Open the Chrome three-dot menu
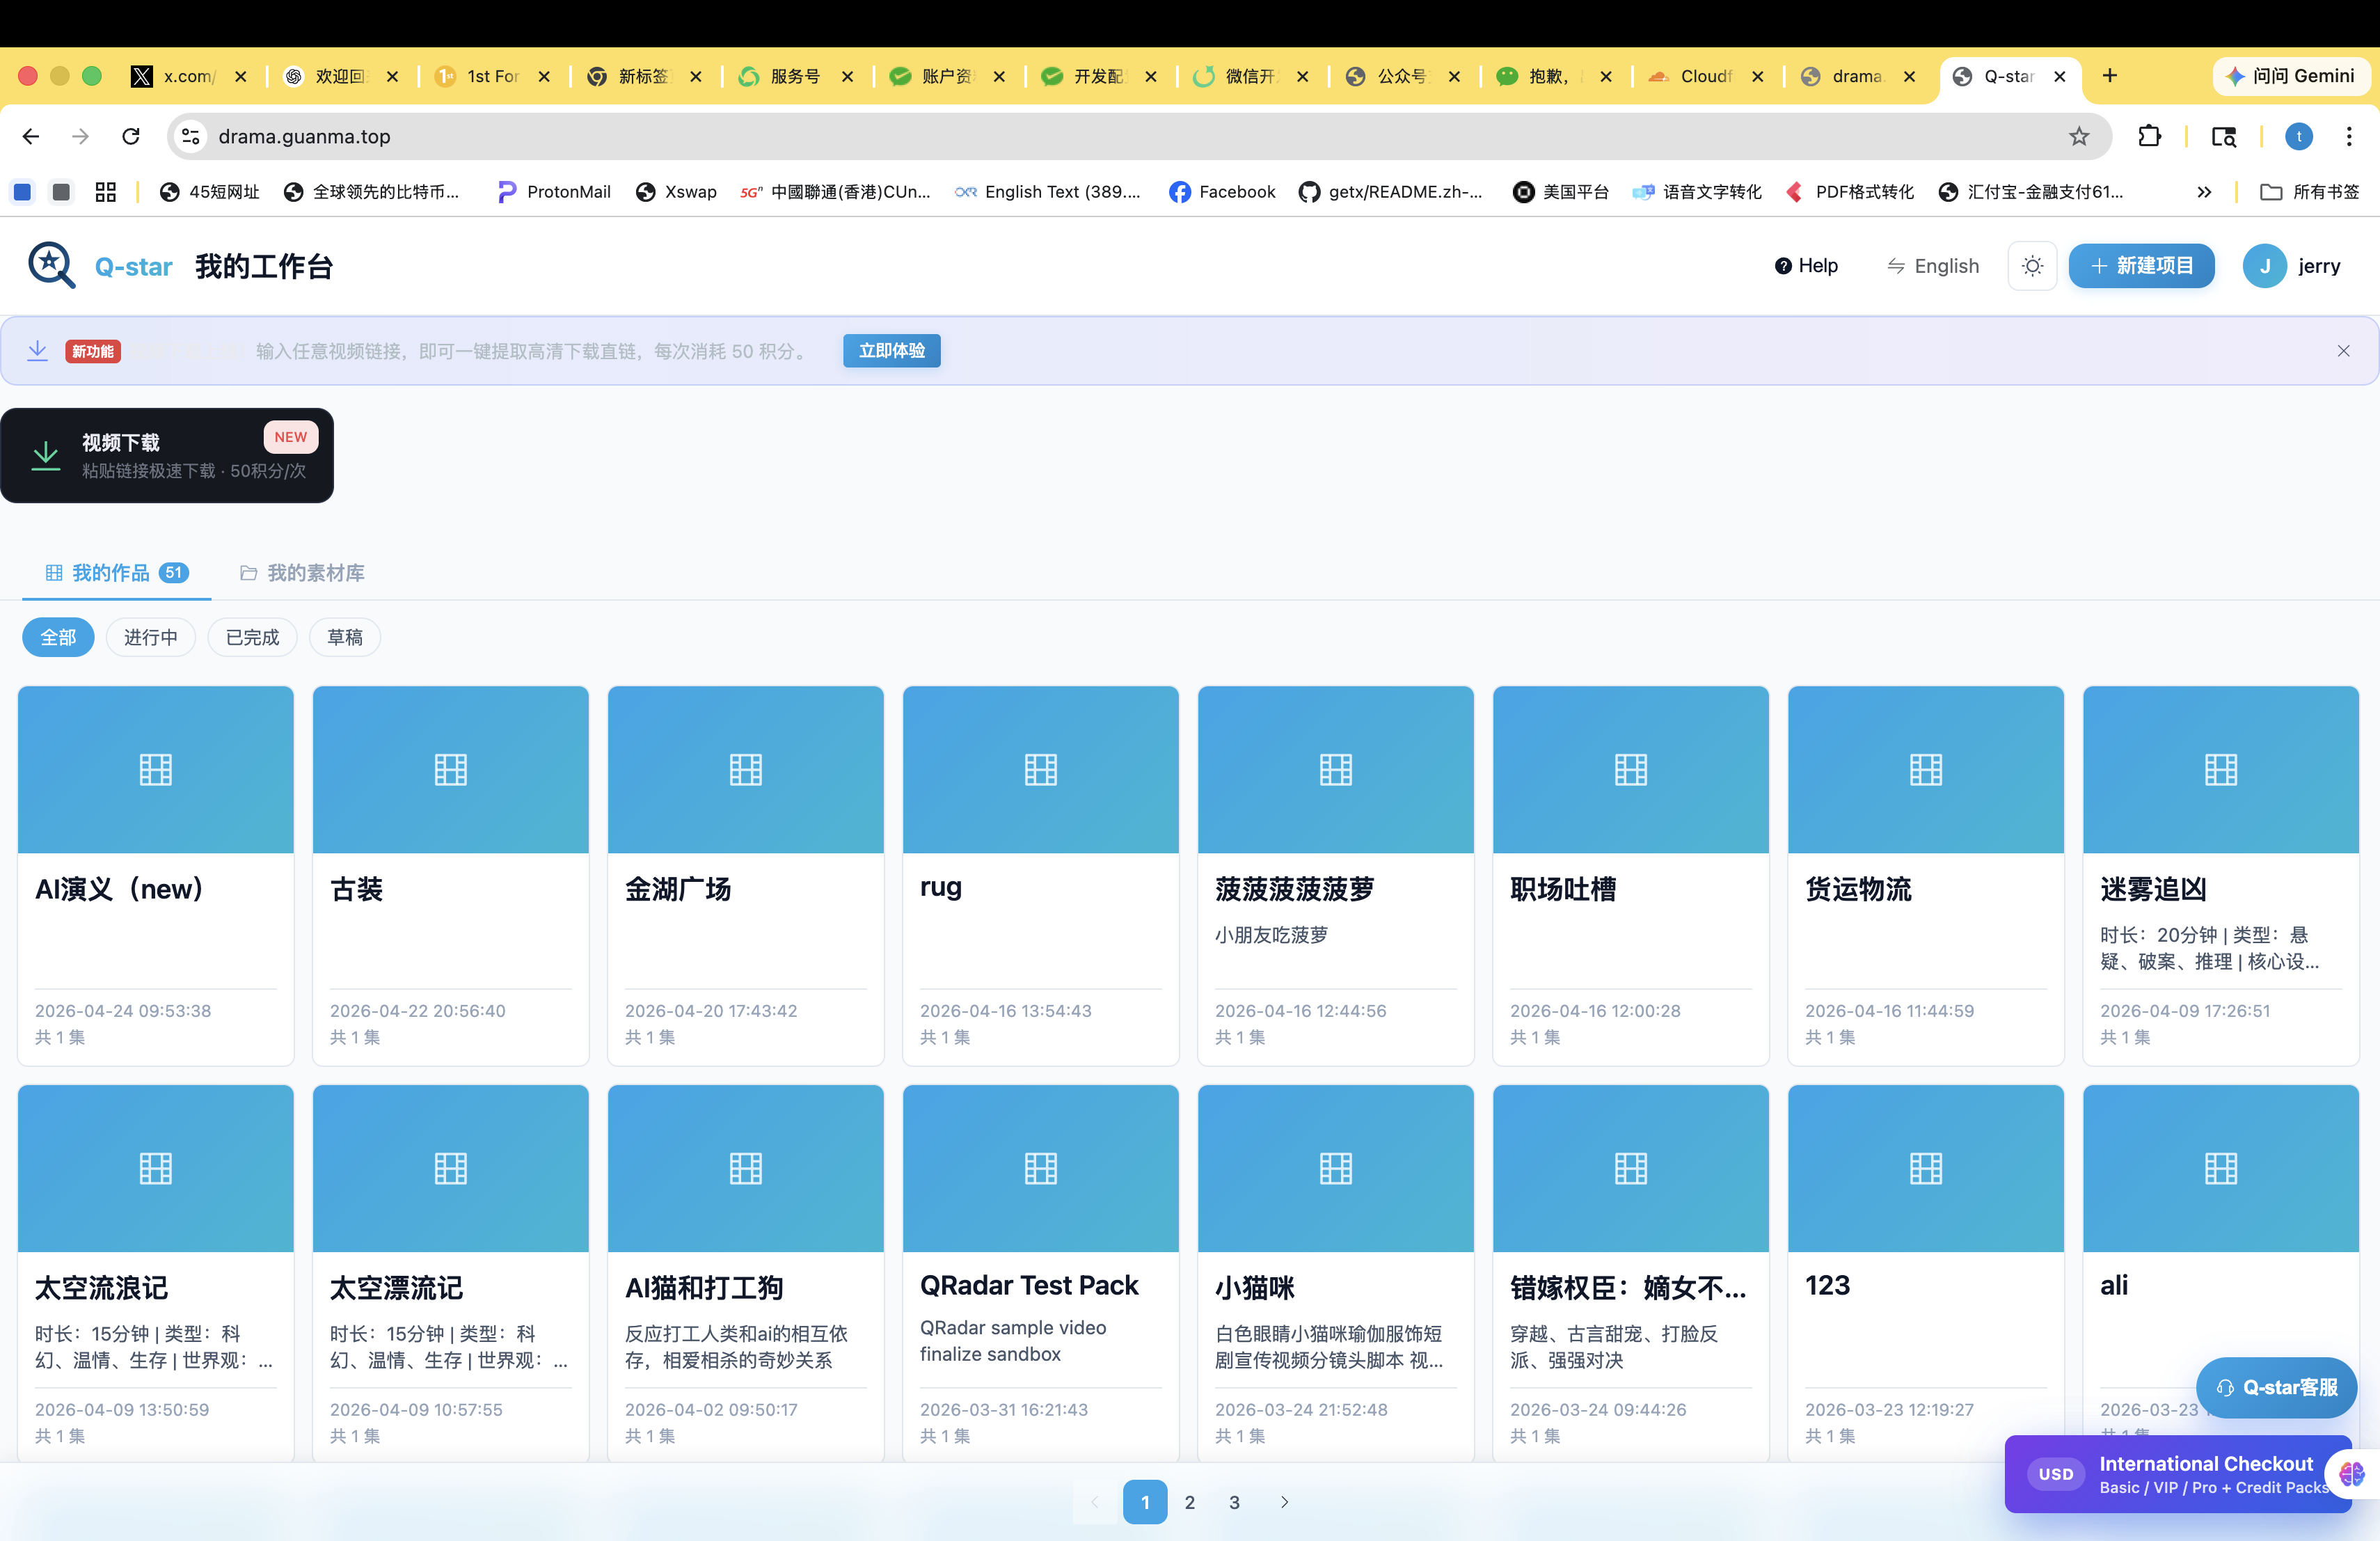 (2349, 136)
